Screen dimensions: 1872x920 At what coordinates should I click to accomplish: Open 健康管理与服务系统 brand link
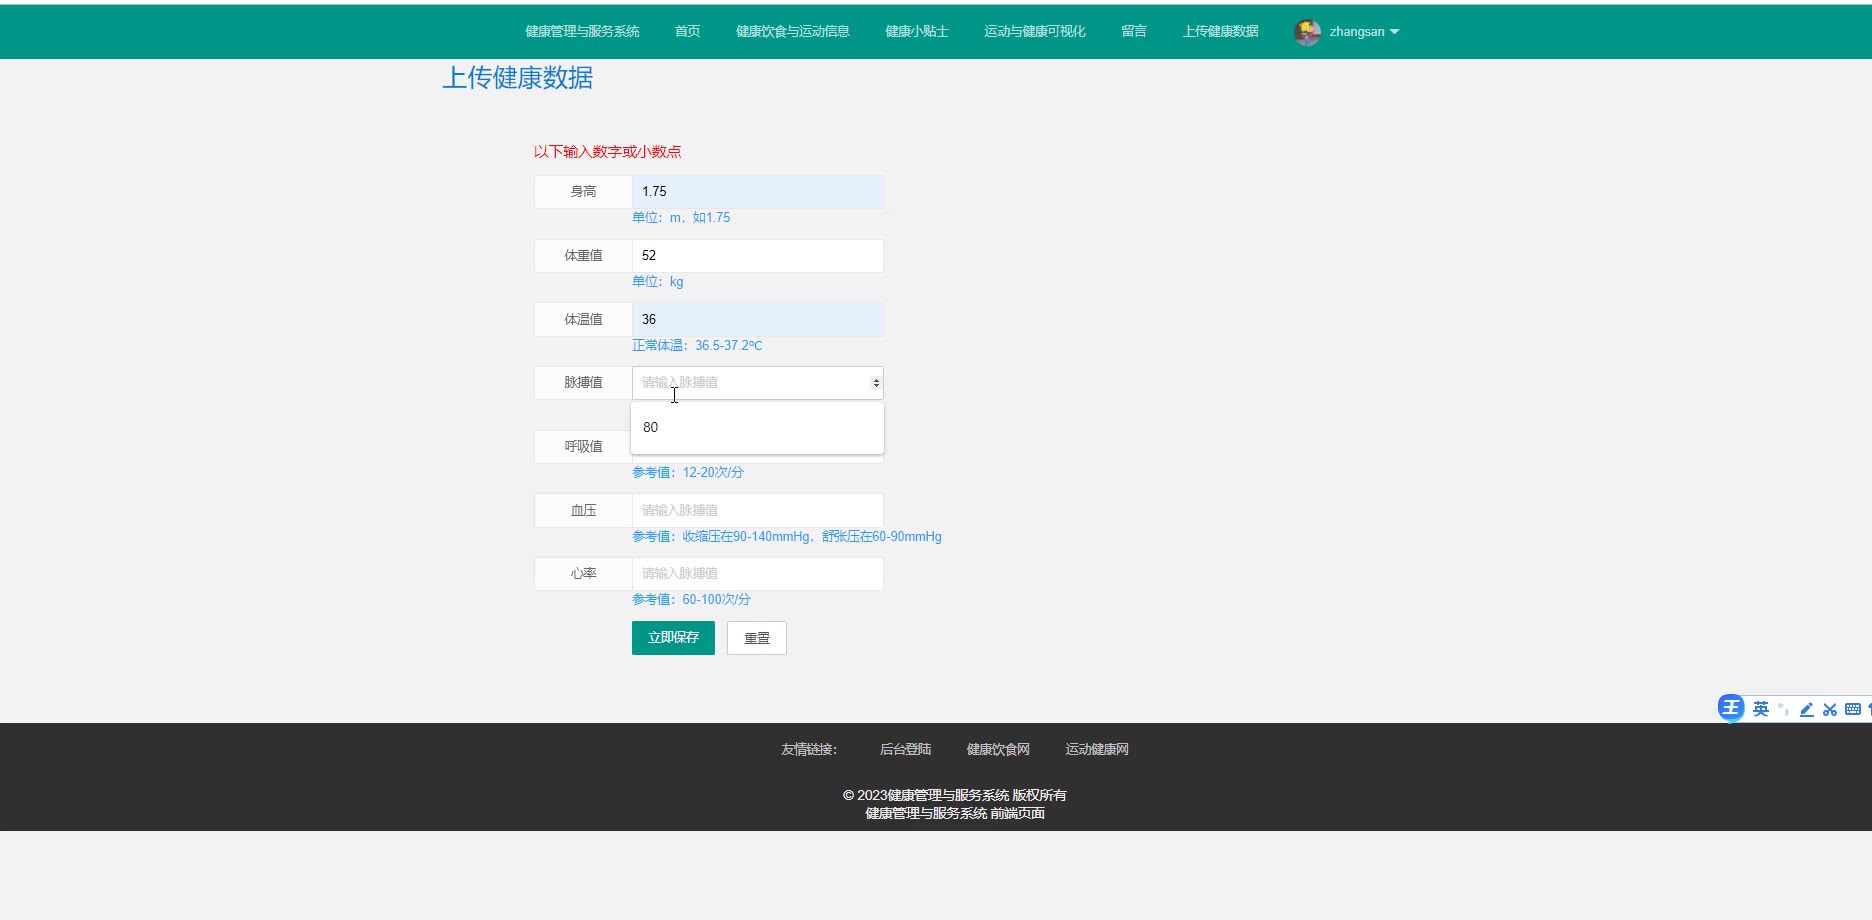pos(582,32)
